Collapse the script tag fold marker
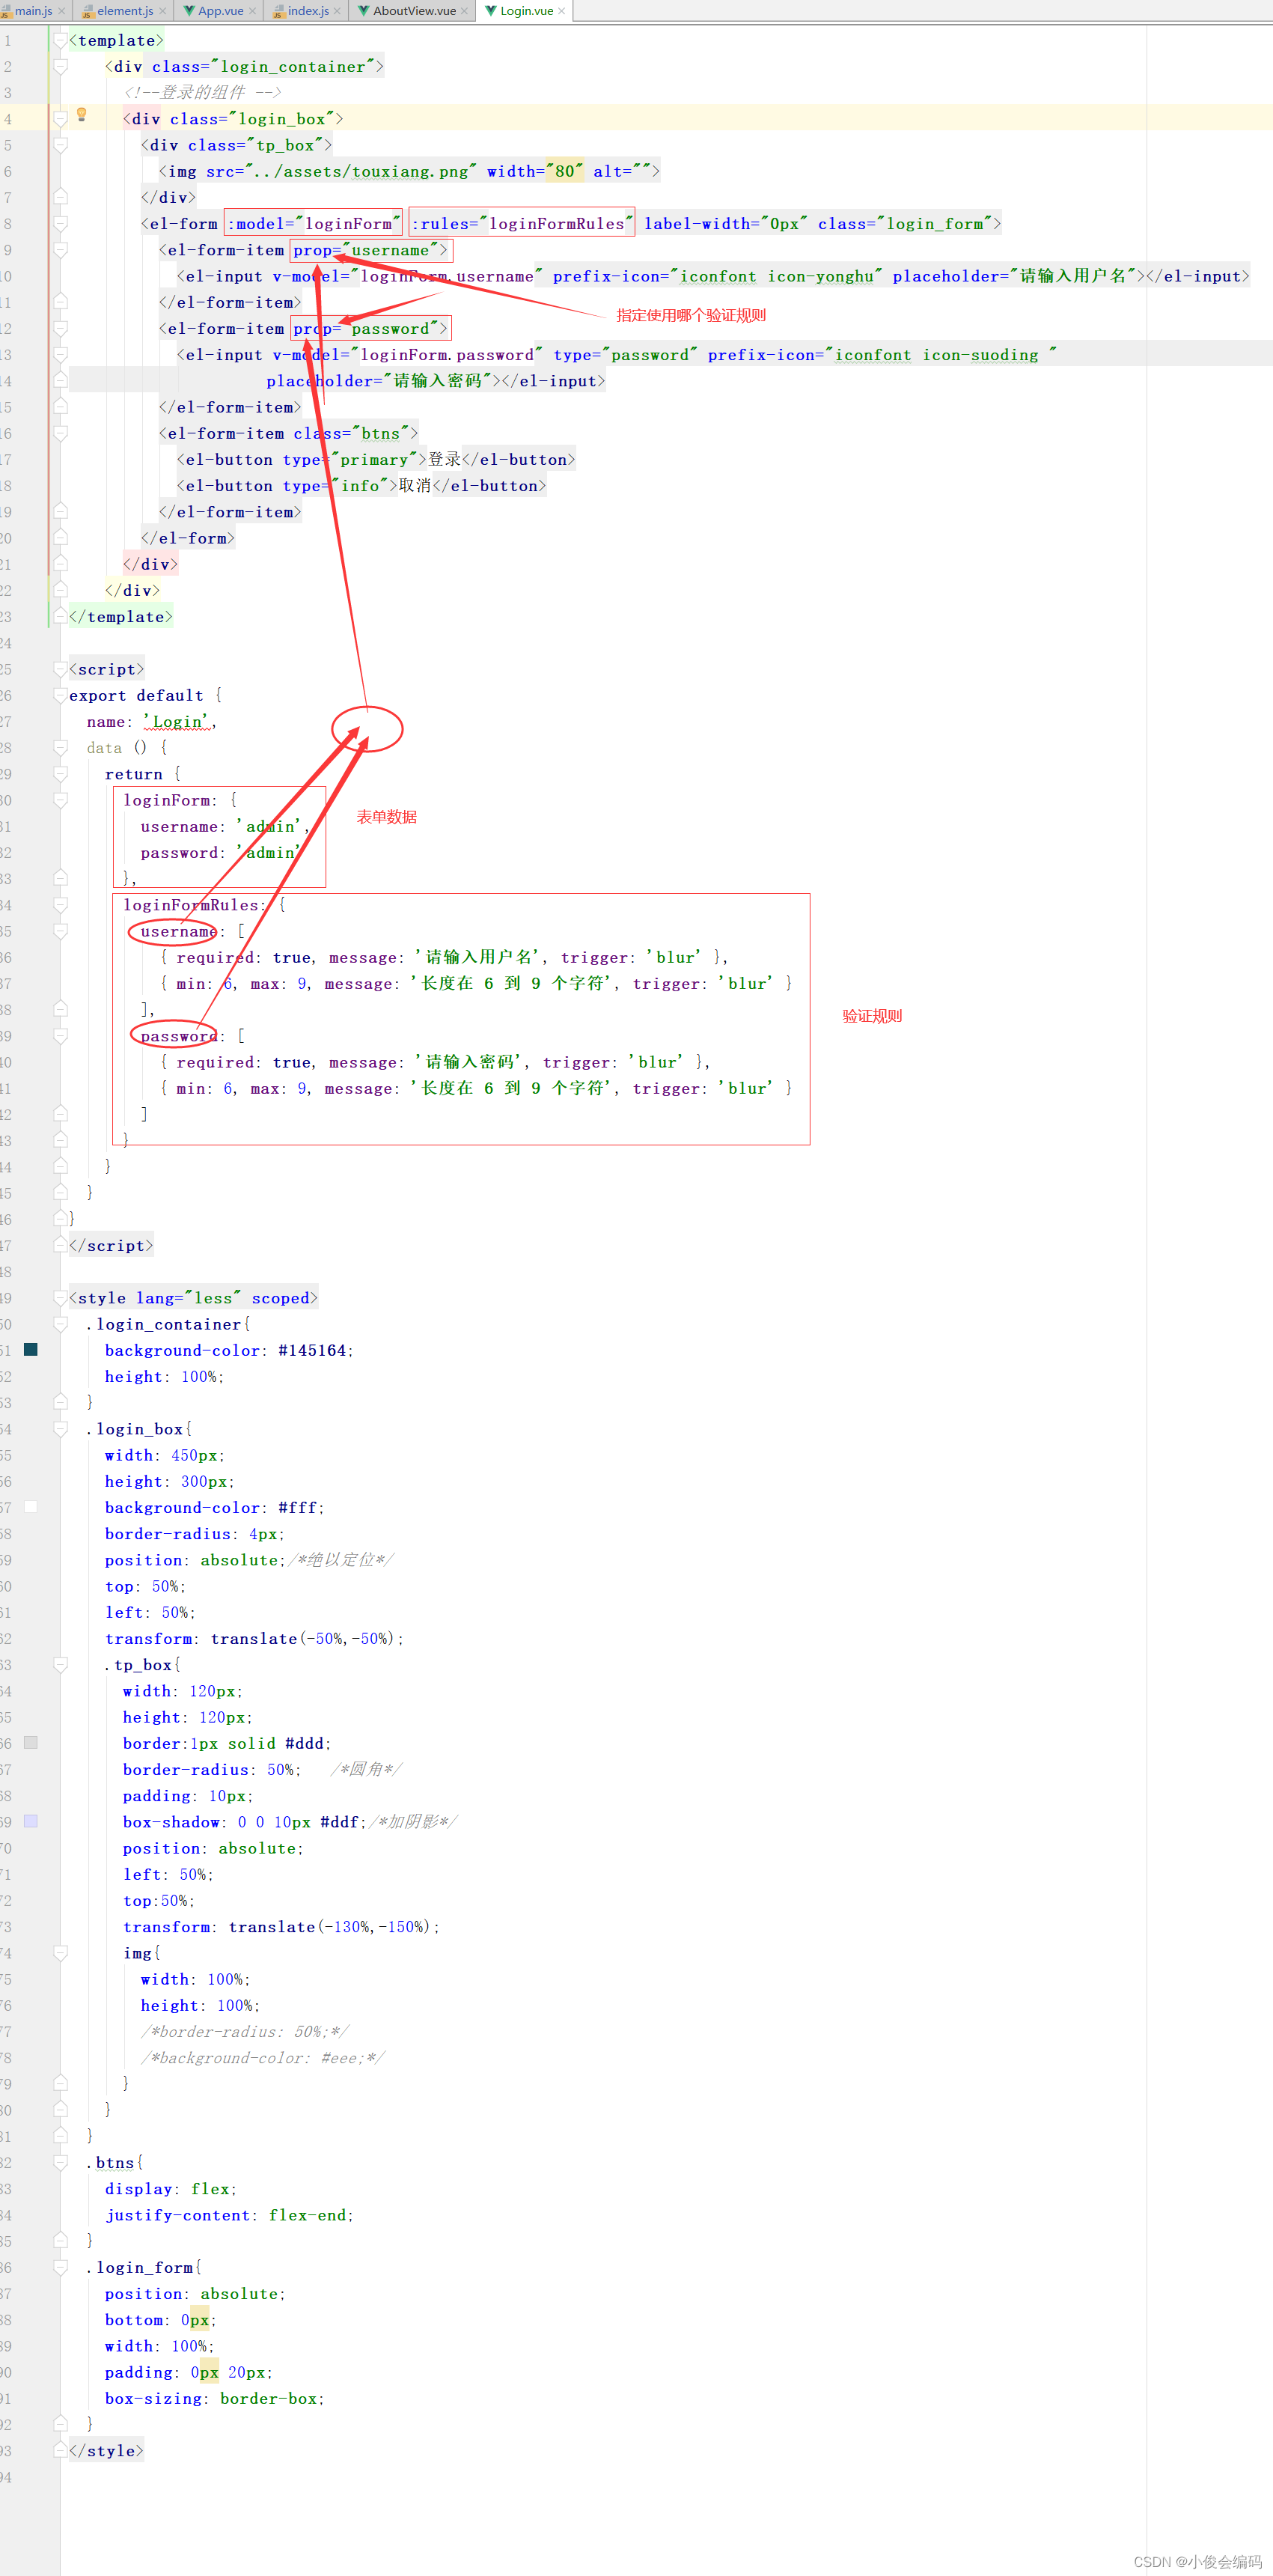Image resolution: width=1273 pixels, height=2576 pixels. coord(60,669)
